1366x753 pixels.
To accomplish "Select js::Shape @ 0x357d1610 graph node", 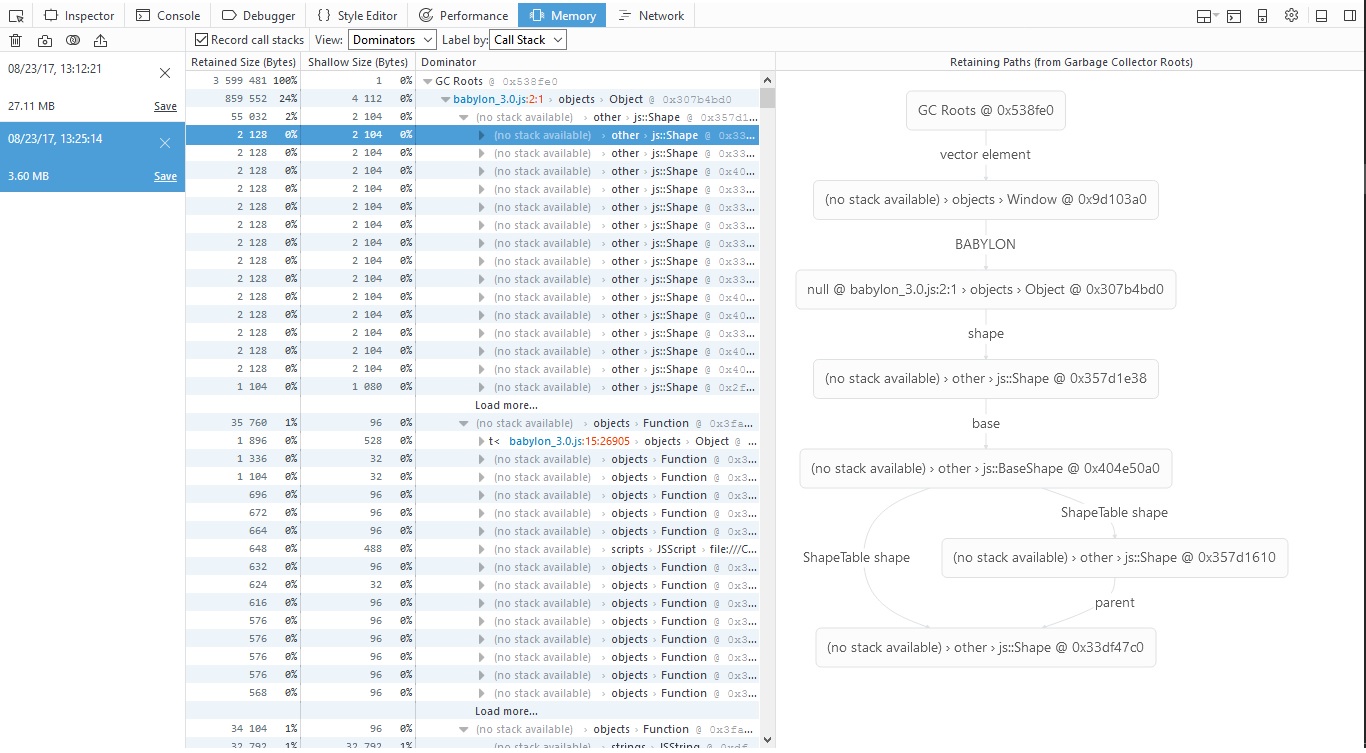I will click(1115, 558).
